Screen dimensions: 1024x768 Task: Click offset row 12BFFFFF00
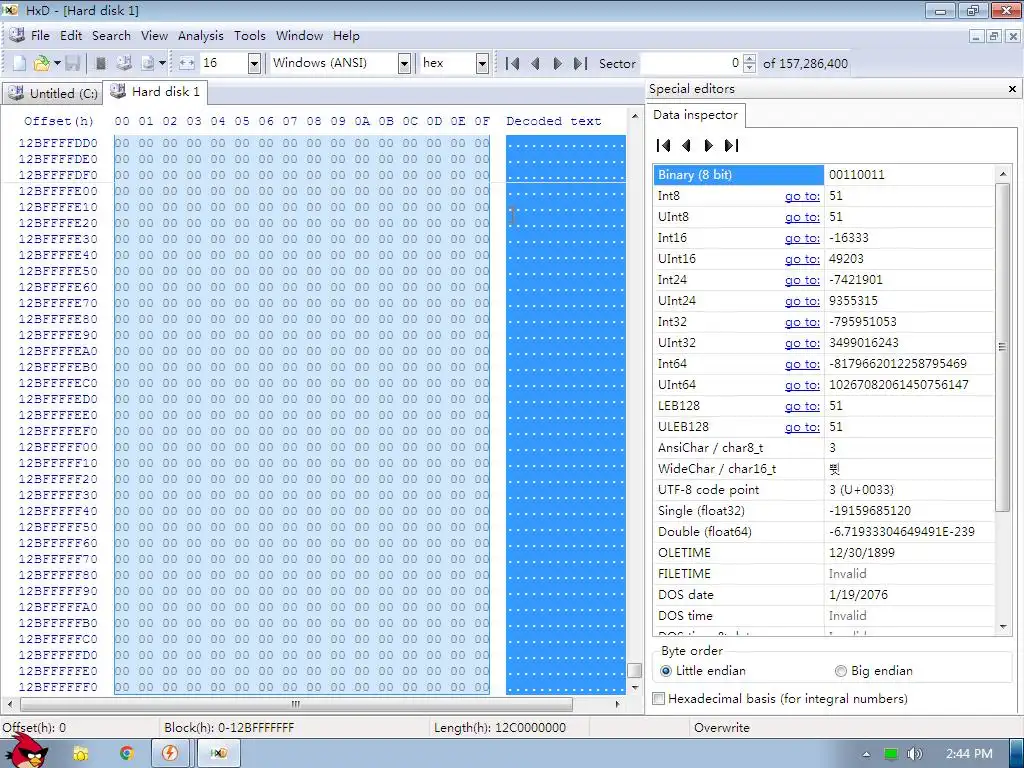pos(58,447)
